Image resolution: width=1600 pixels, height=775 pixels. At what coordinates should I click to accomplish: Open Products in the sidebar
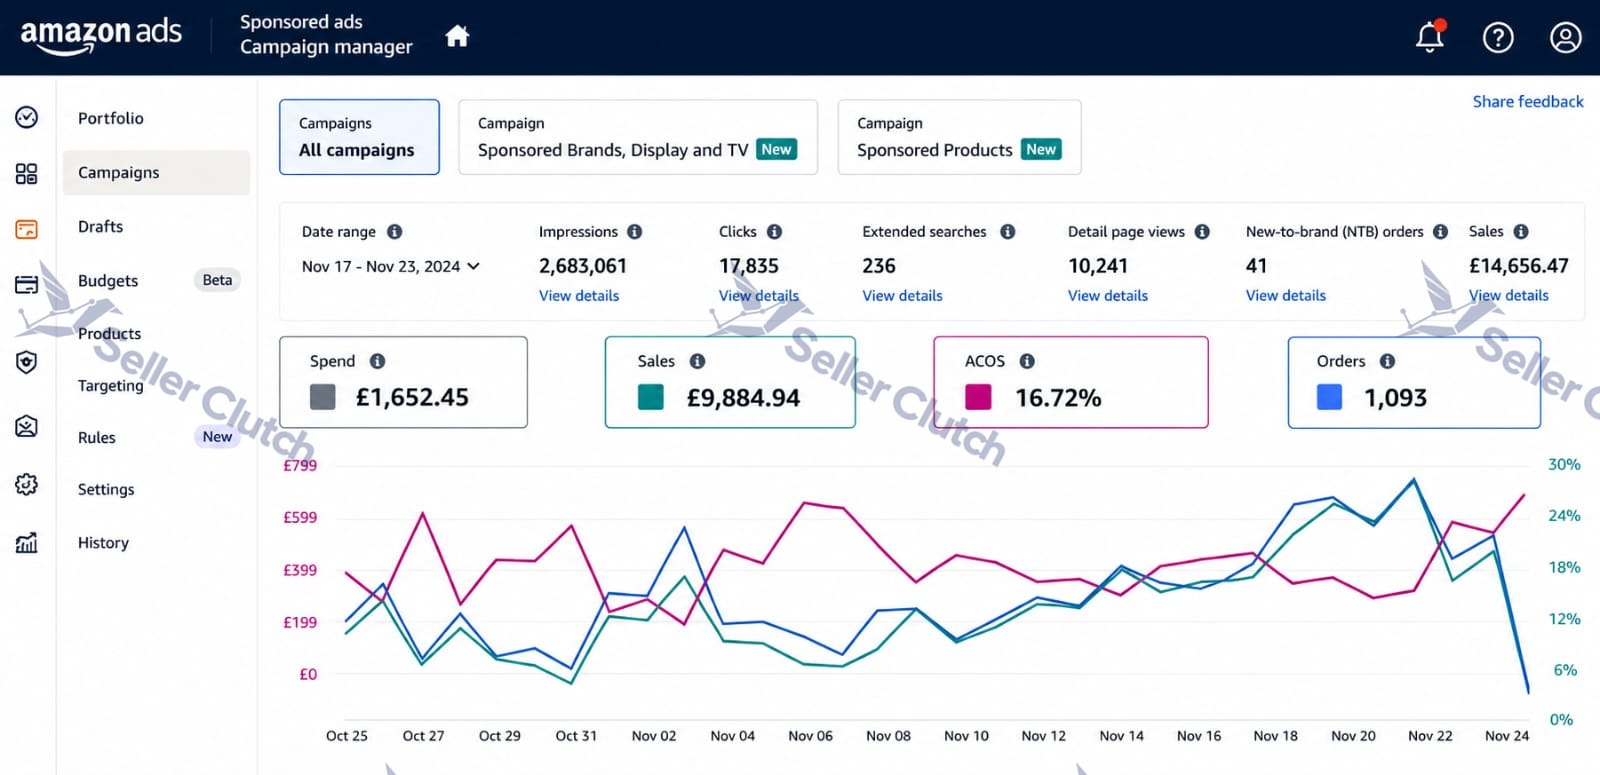tap(110, 334)
